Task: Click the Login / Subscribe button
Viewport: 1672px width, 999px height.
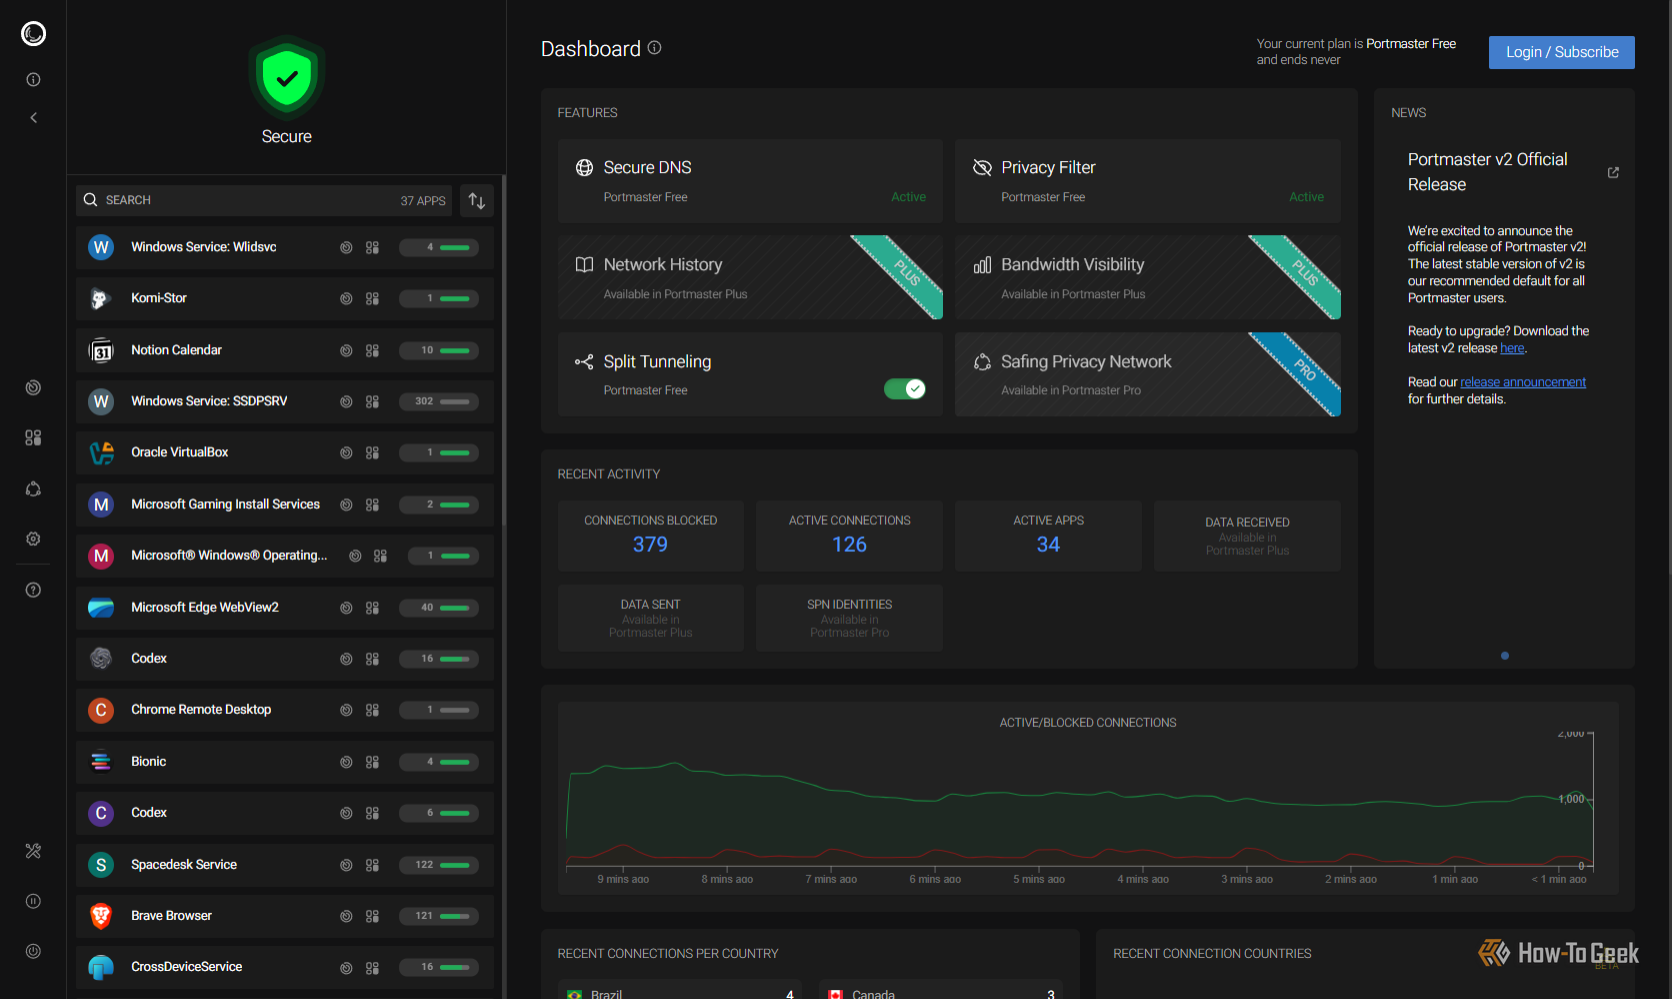Action: (1562, 52)
